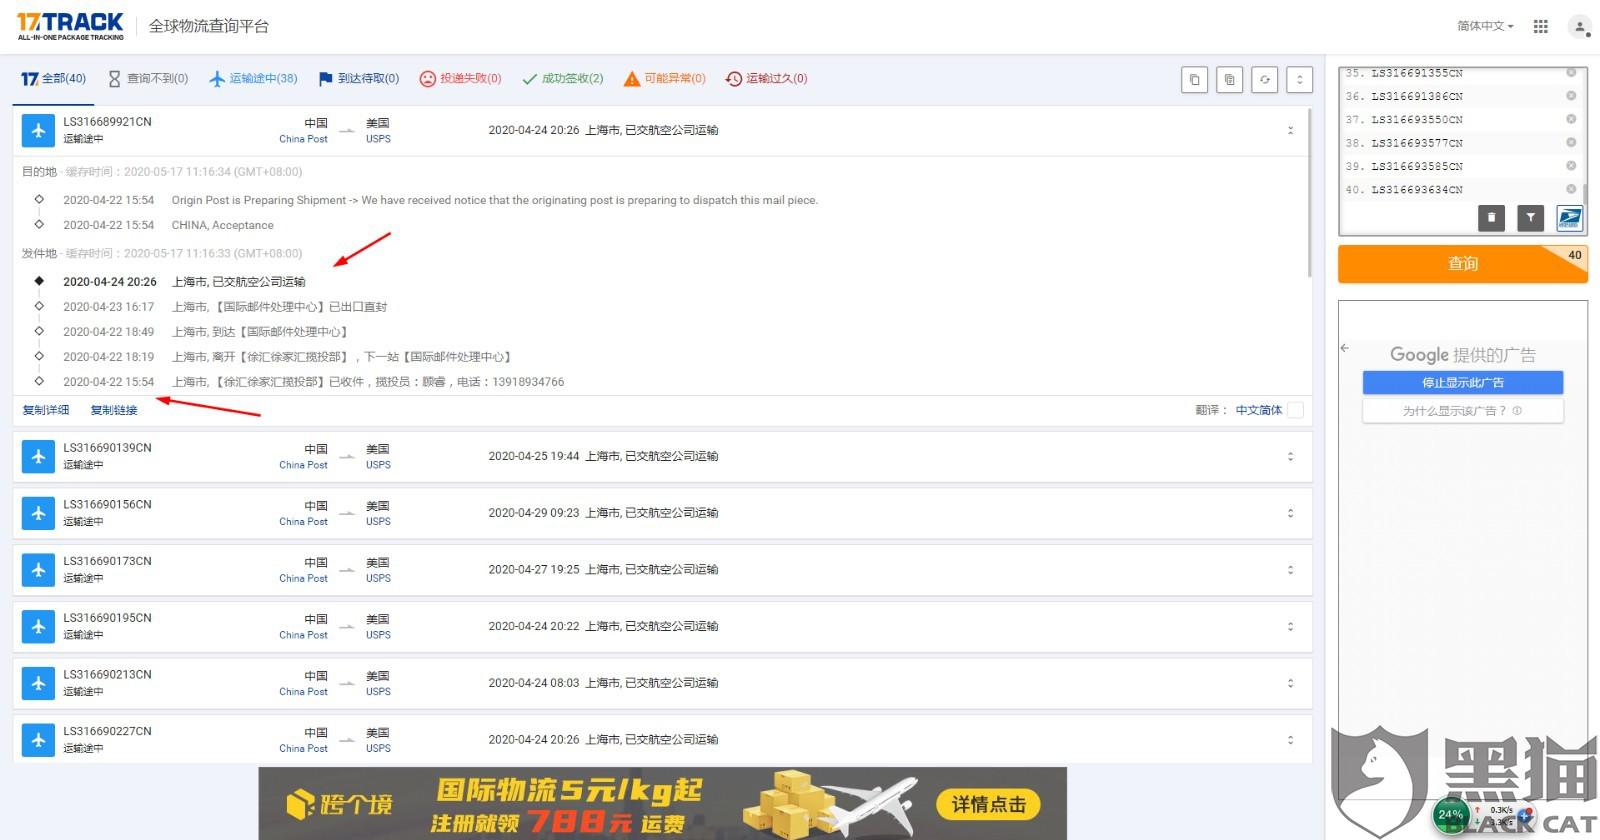
Task: Switch to 到达待取(0) tab
Action: [x=358, y=79]
